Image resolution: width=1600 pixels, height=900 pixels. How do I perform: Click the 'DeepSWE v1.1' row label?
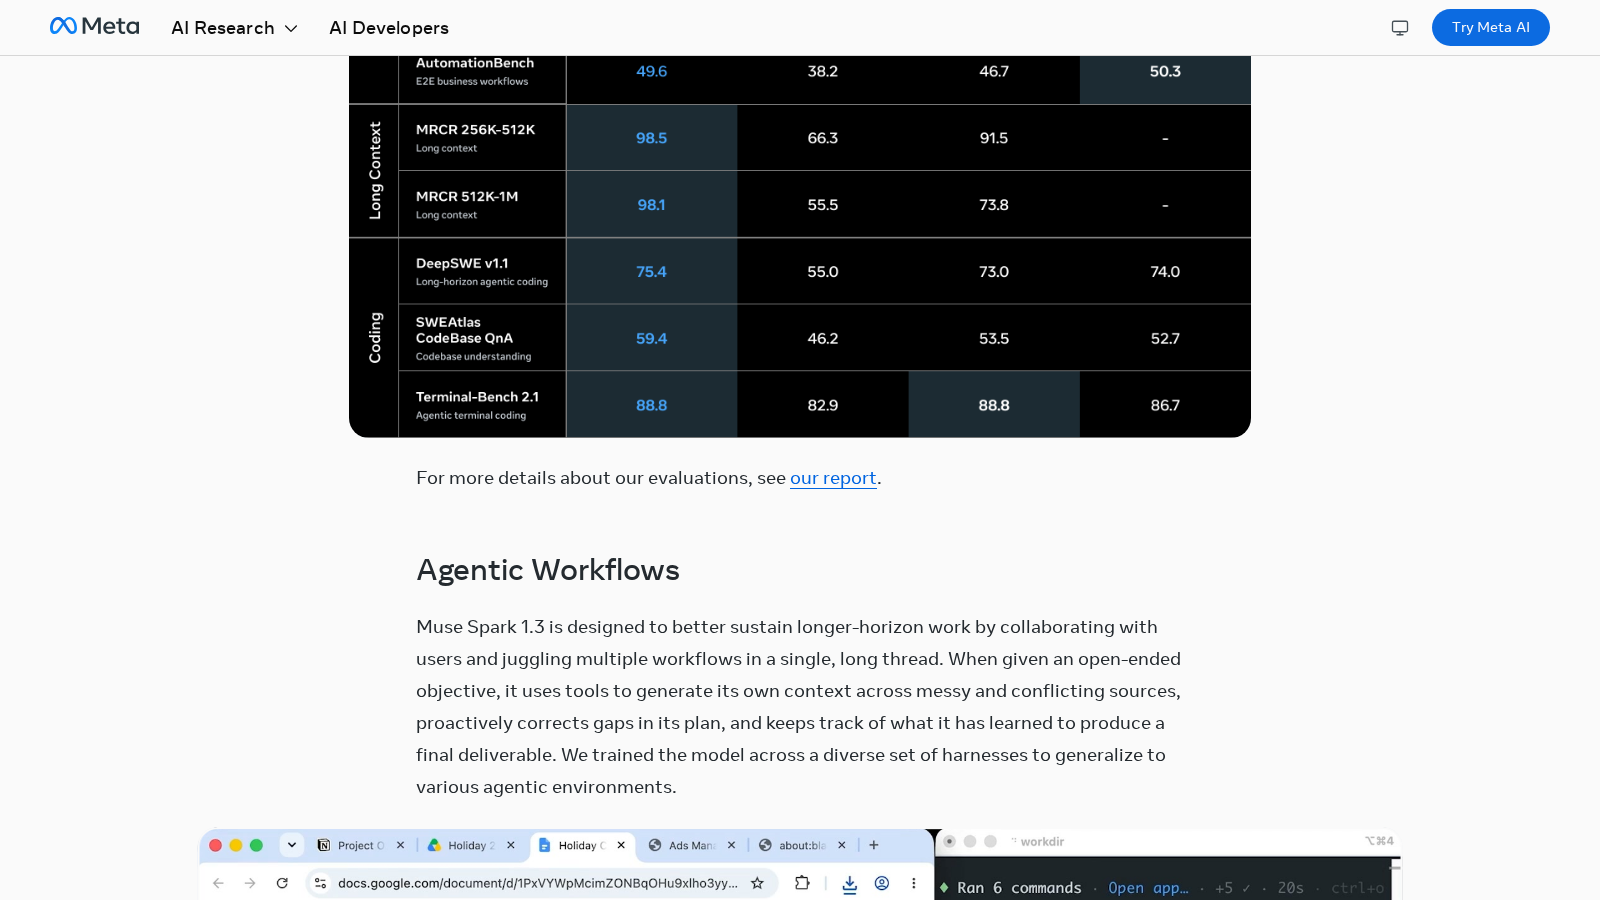pyautogui.click(x=462, y=264)
